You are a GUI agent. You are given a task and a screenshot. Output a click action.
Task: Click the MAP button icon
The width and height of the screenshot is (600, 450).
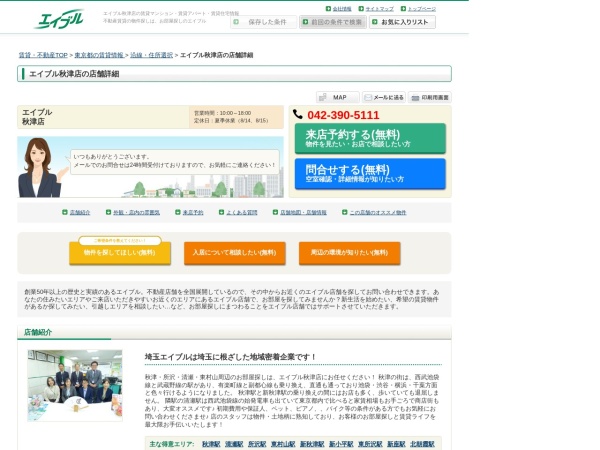[x=323, y=98]
